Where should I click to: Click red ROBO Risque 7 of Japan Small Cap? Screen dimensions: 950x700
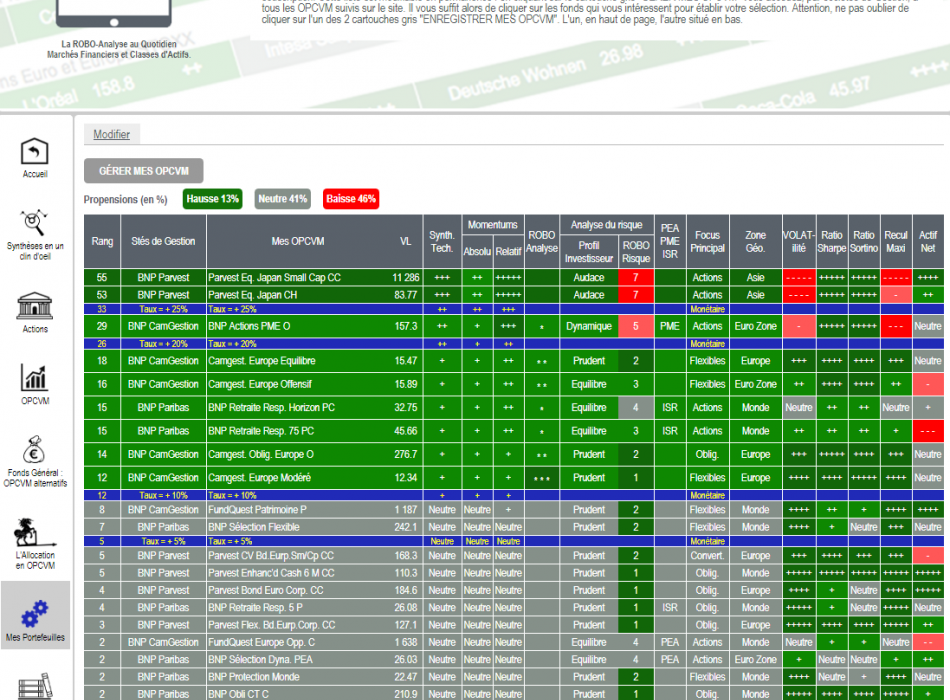point(636,278)
